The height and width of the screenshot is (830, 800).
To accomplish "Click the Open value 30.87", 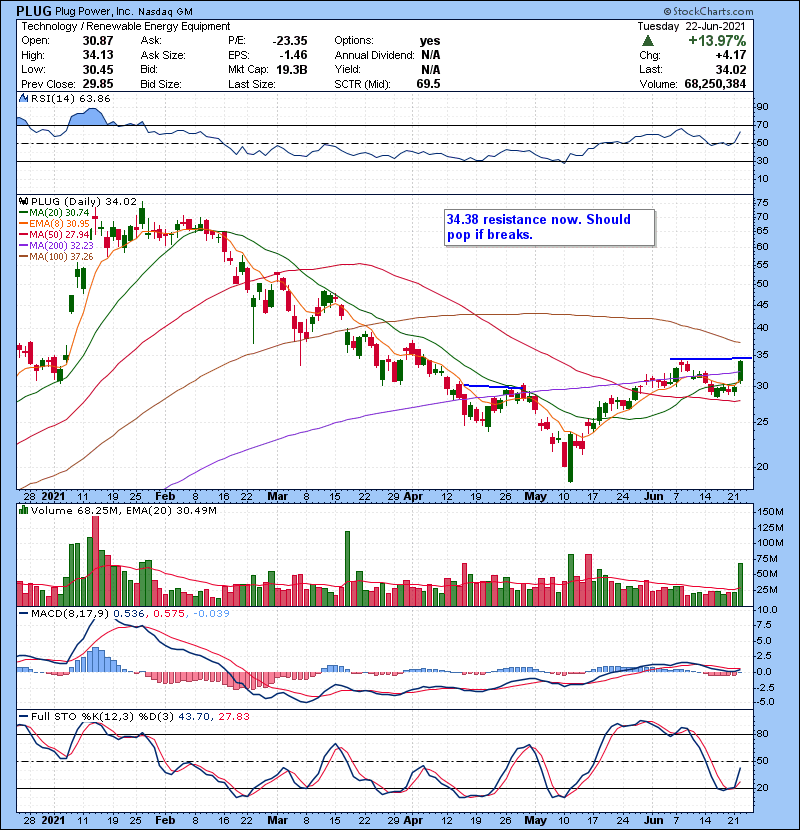I will pyautogui.click(x=98, y=41).
